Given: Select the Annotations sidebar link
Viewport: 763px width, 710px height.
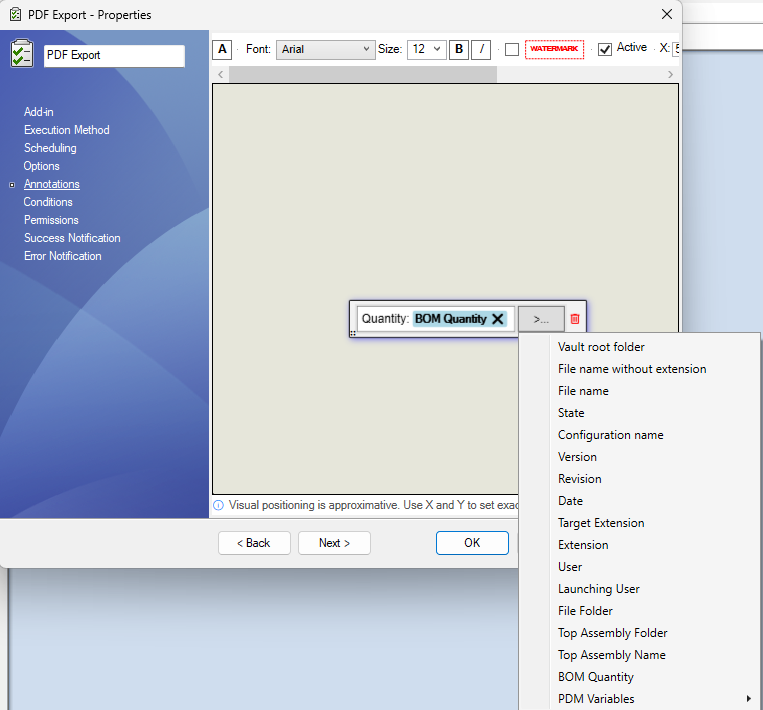Looking at the screenshot, I should (52, 184).
